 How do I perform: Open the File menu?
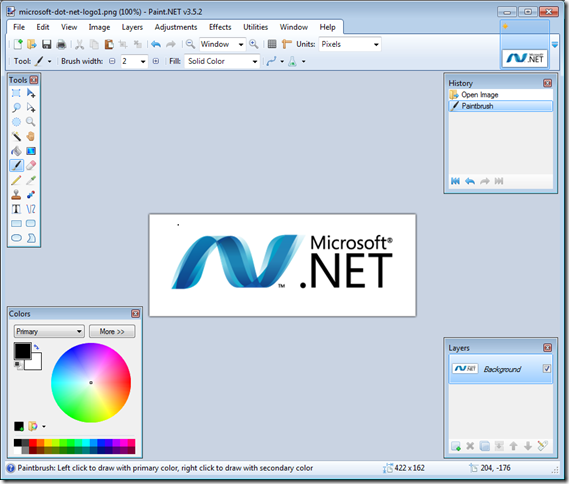19,27
